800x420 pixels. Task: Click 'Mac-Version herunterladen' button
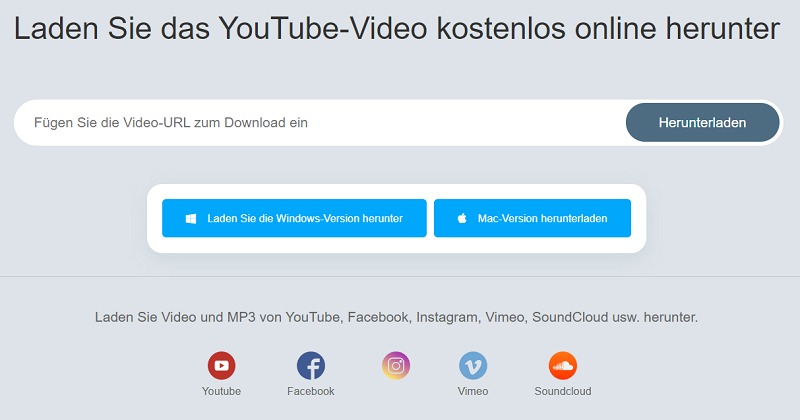point(532,218)
